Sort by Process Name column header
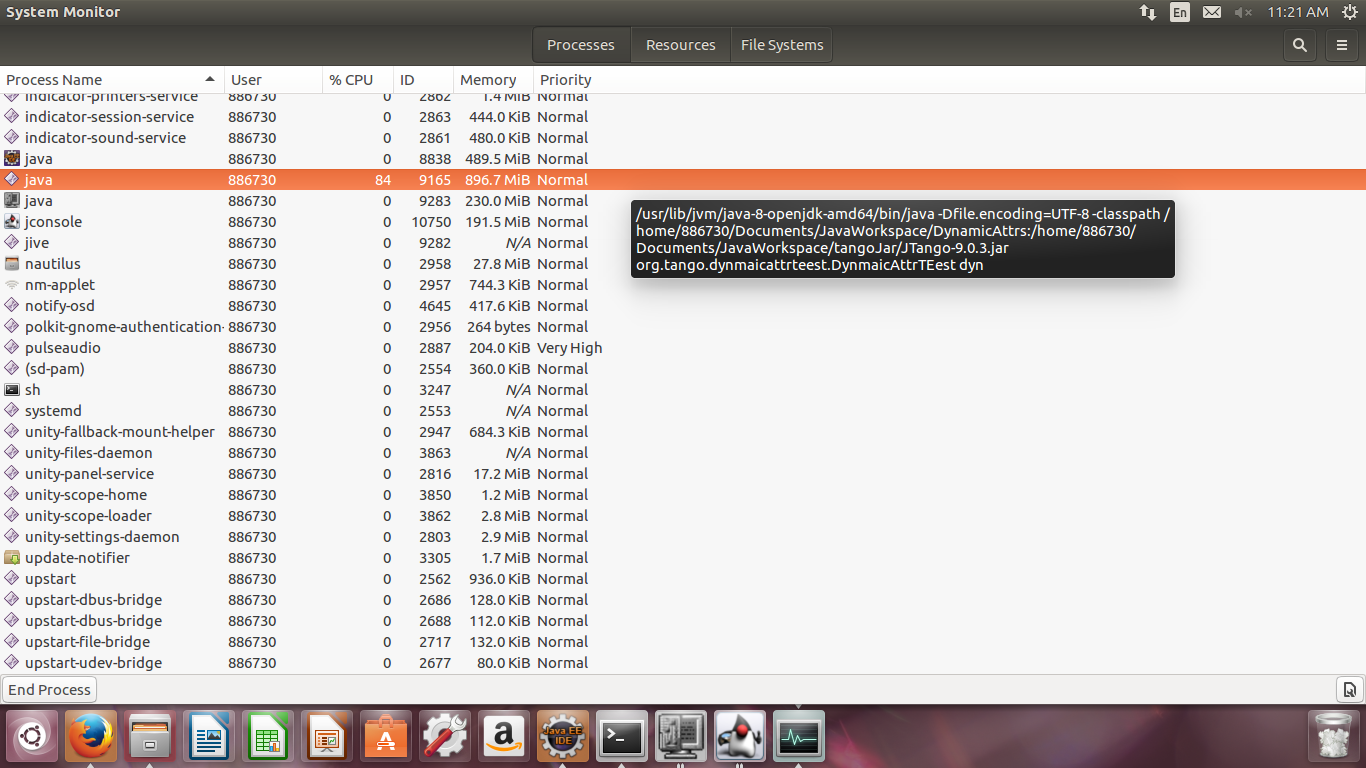Screen dimensions: 1366x768 (112, 80)
